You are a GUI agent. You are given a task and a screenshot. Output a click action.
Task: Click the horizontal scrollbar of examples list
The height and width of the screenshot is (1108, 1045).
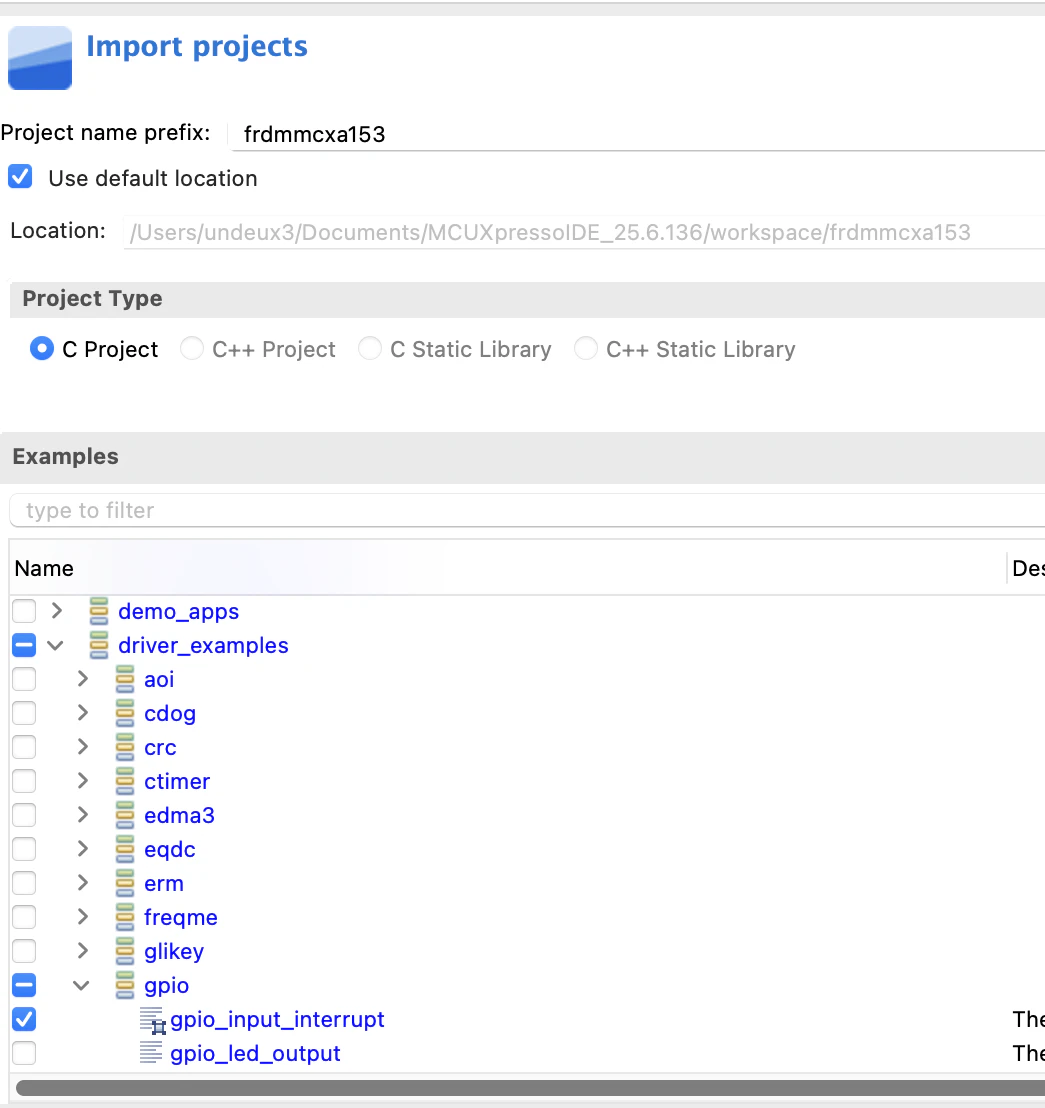coord(530,1088)
